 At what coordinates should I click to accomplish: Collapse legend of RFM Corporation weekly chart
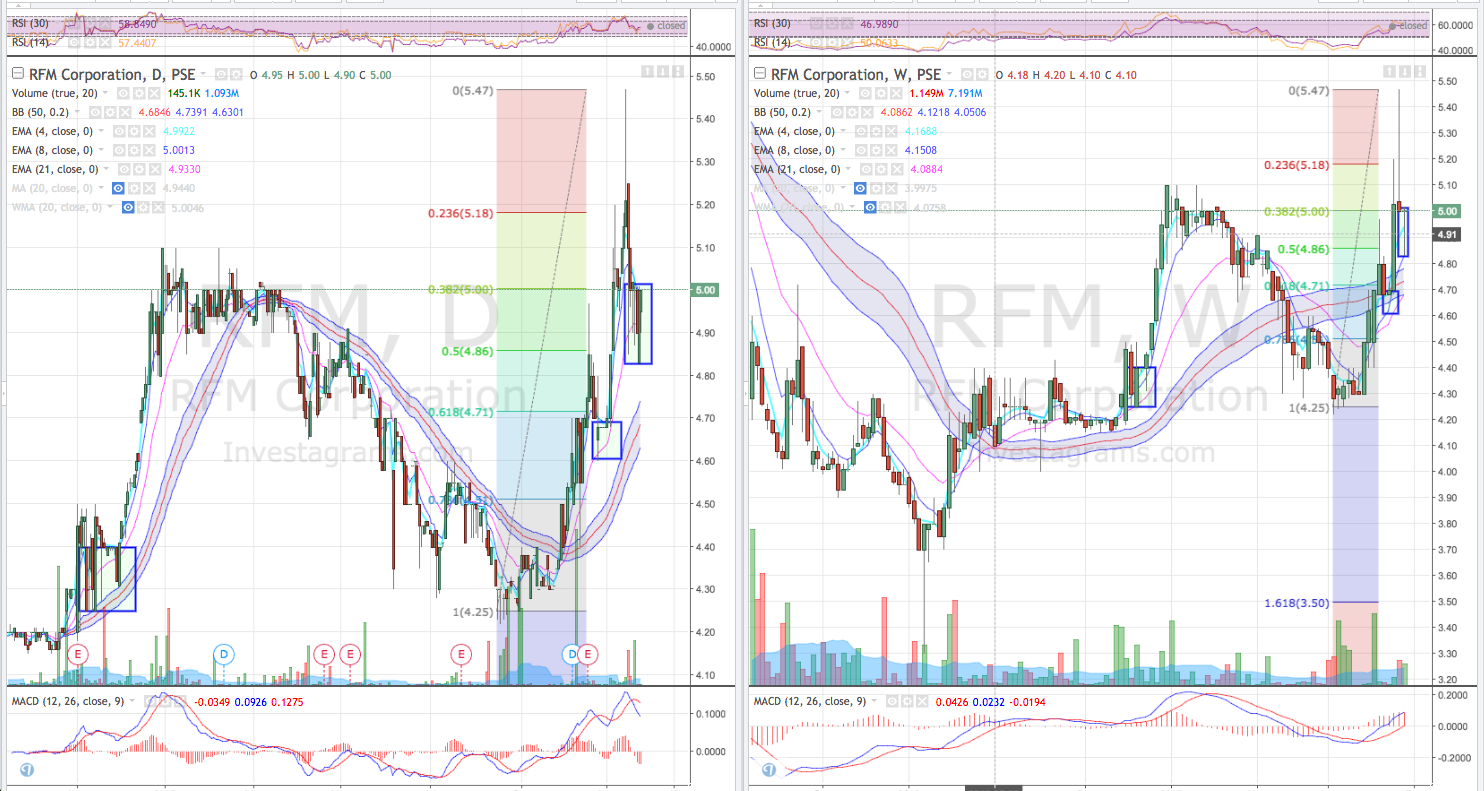760,73
